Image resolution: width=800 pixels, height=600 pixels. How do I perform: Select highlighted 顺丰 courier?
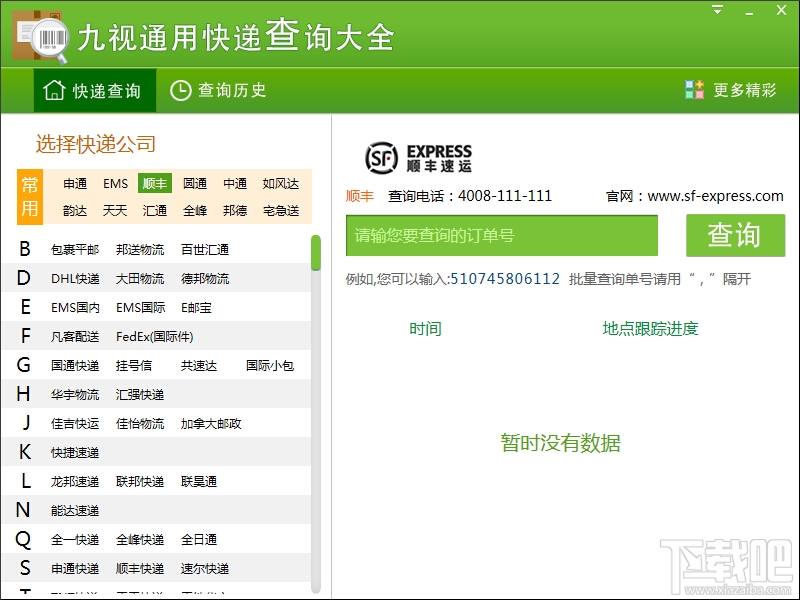(x=155, y=183)
